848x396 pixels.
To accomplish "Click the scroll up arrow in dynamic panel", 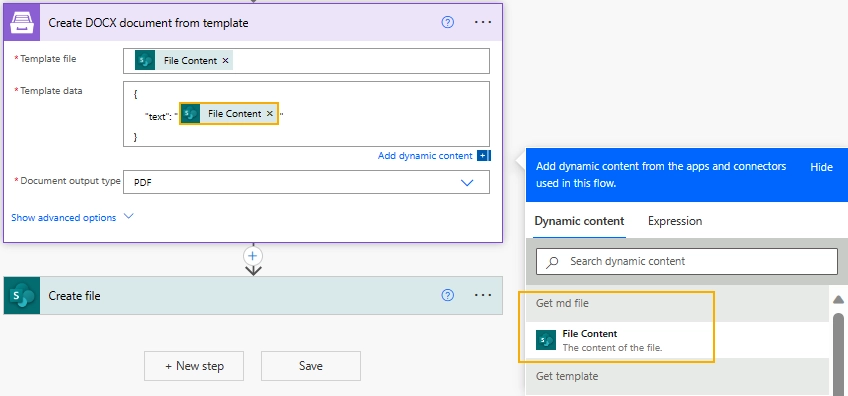I will pyautogui.click(x=838, y=299).
